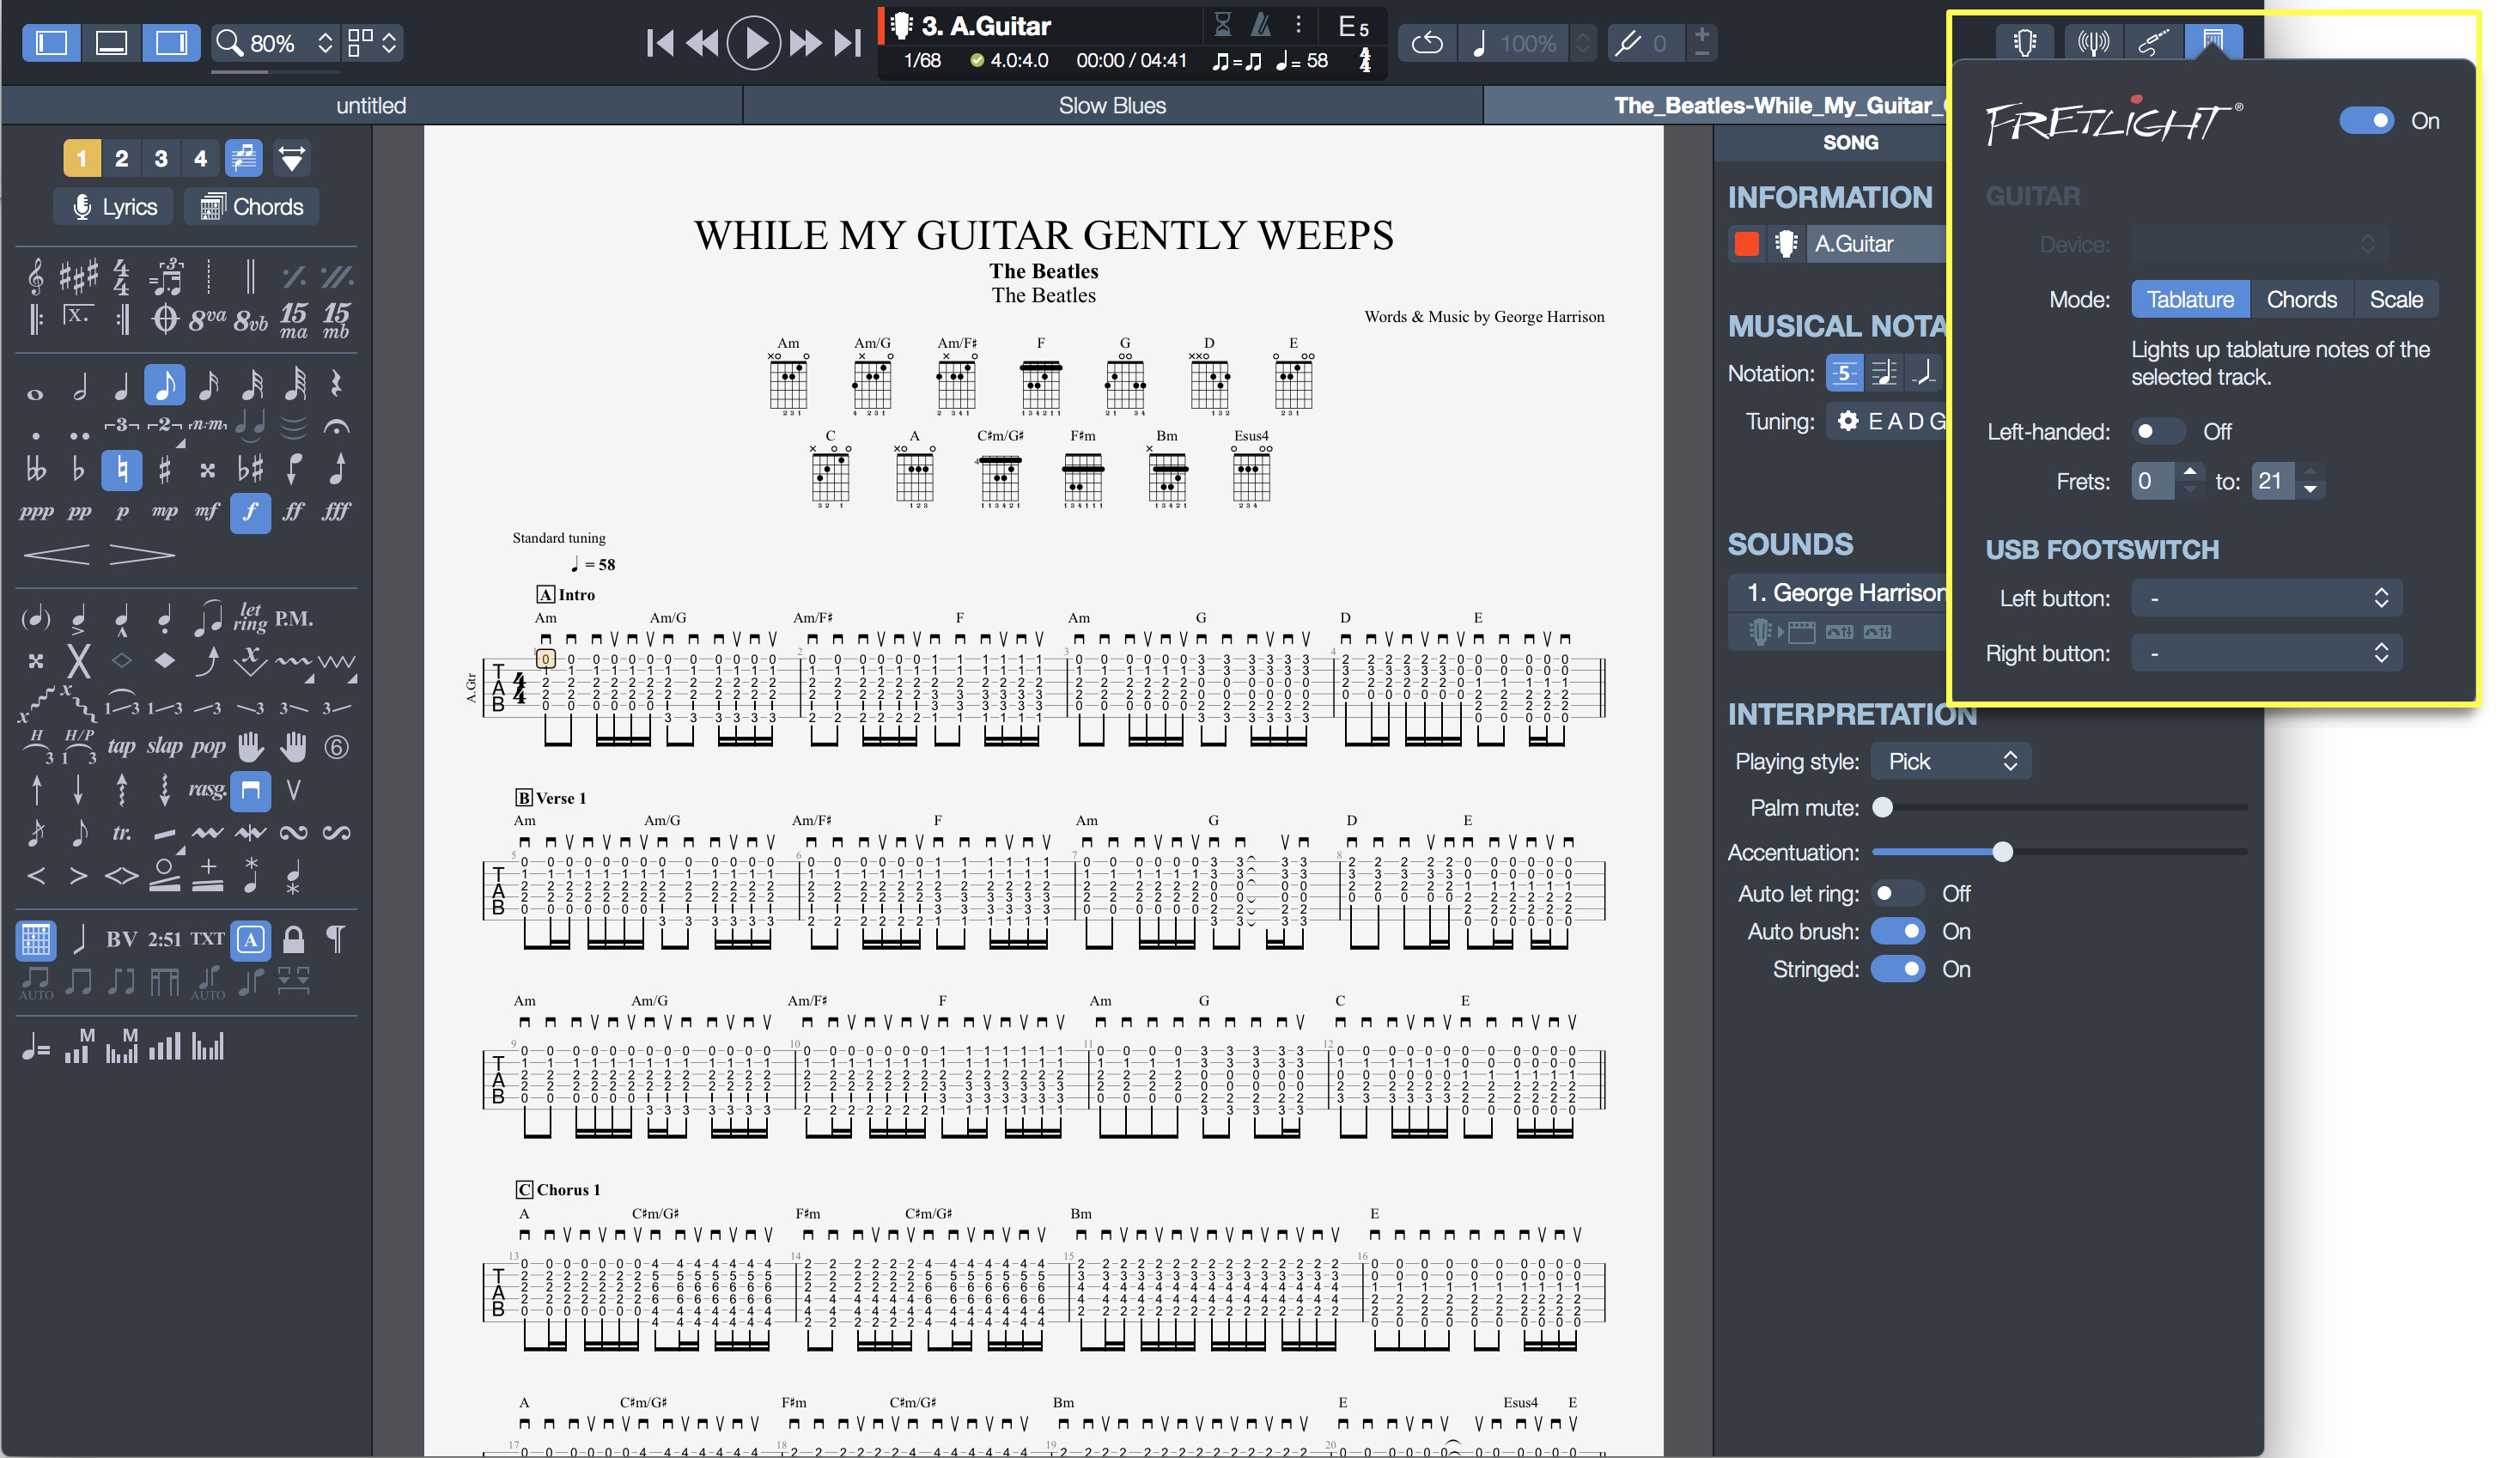Click the palm mute toggle icon
The height and width of the screenshot is (1458, 2520).
1881,805
